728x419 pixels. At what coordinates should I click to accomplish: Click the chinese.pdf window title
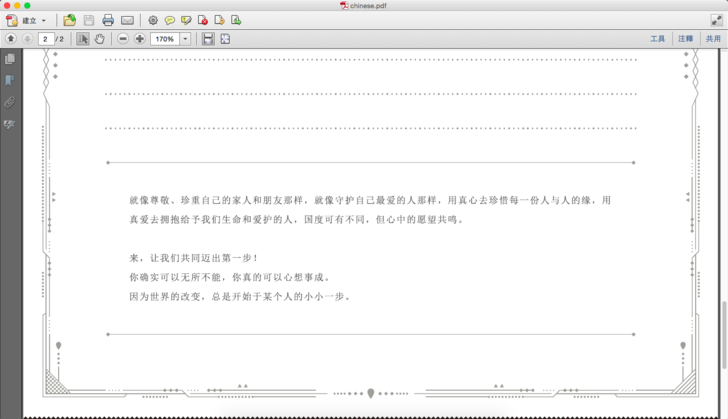coord(368,6)
